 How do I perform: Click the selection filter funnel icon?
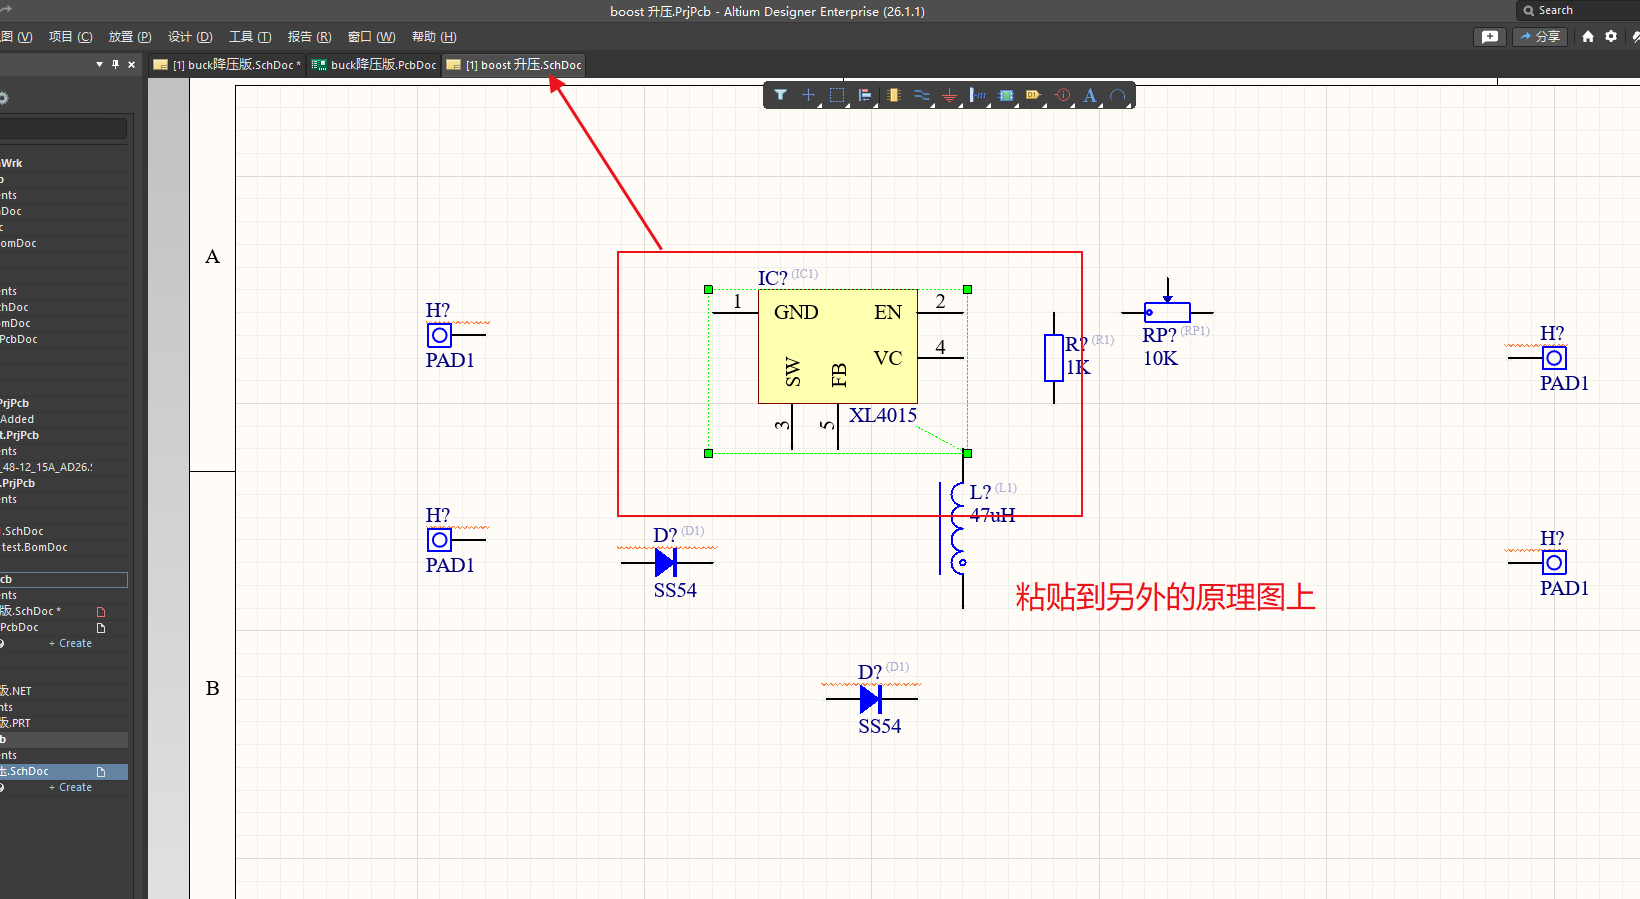(x=781, y=95)
